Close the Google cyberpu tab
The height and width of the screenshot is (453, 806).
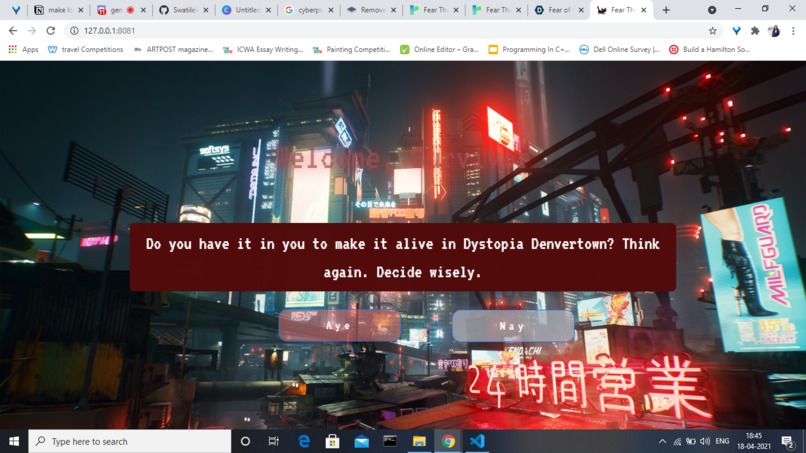[x=331, y=10]
